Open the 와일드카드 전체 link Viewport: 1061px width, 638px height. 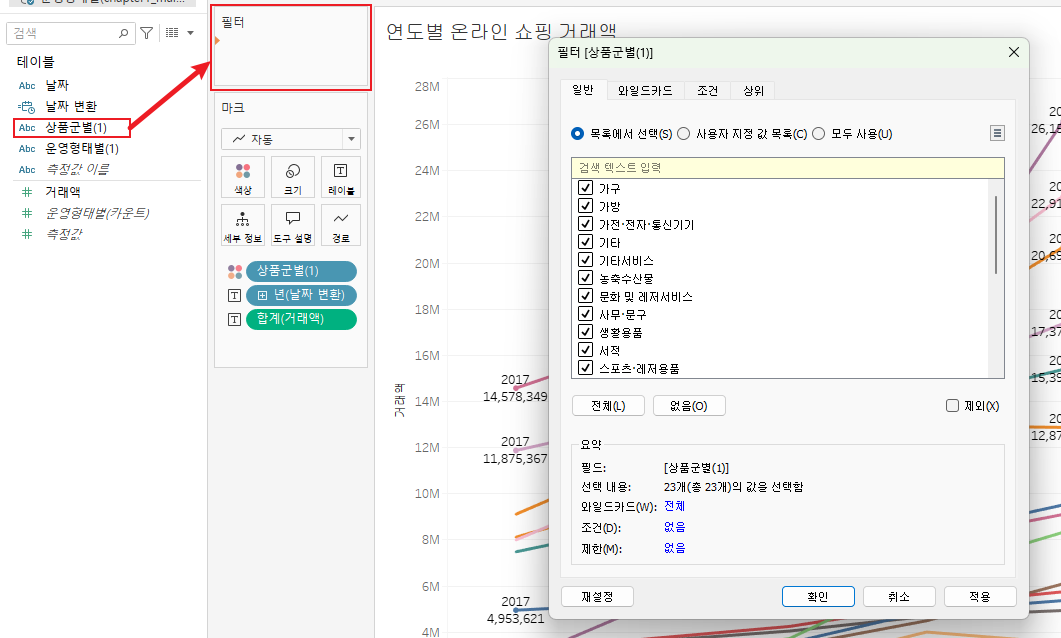coord(675,506)
